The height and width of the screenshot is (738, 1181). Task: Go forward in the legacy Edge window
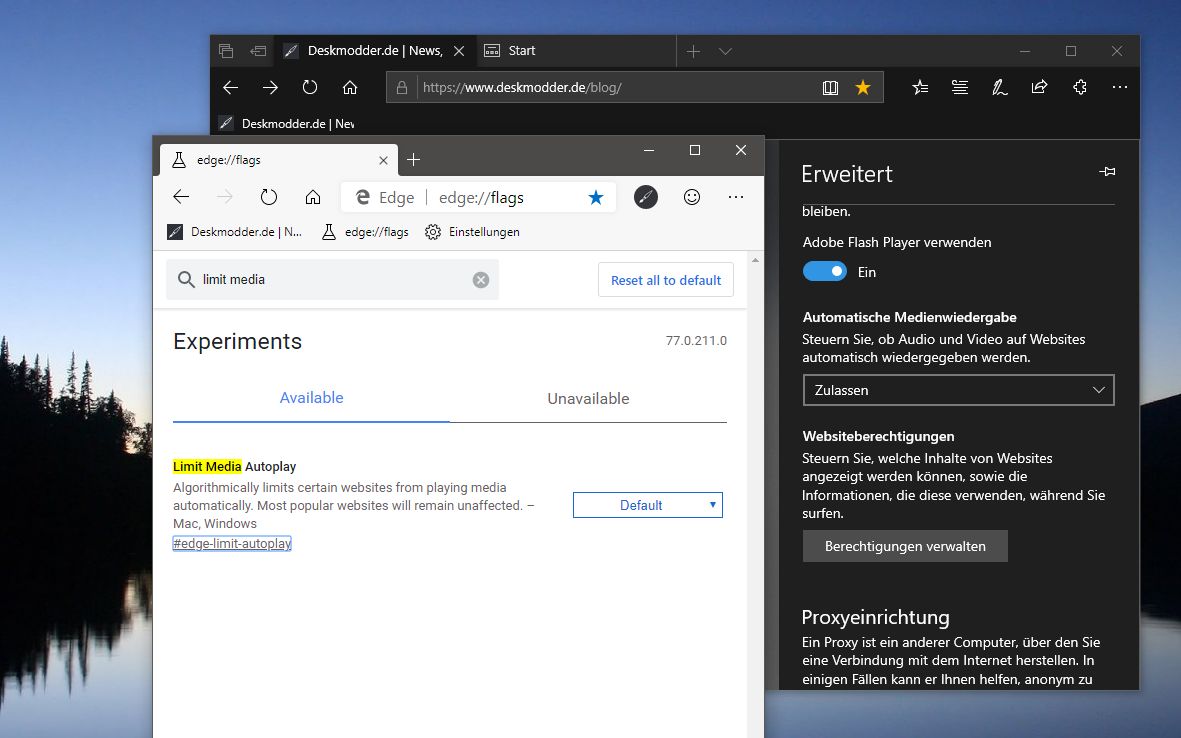click(x=270, y=87)
